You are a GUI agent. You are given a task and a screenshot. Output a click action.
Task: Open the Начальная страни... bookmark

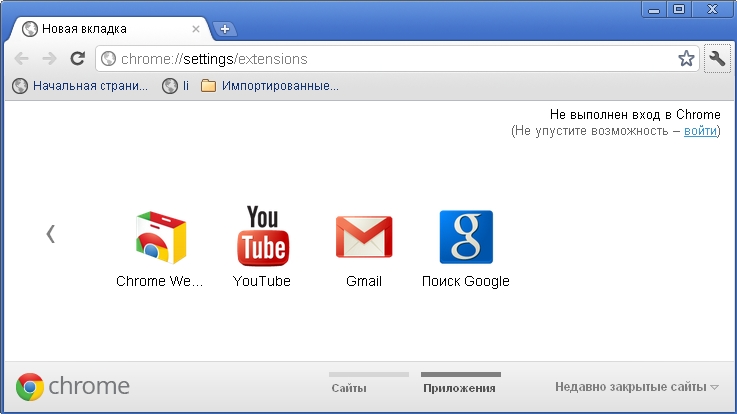point(80,86)
